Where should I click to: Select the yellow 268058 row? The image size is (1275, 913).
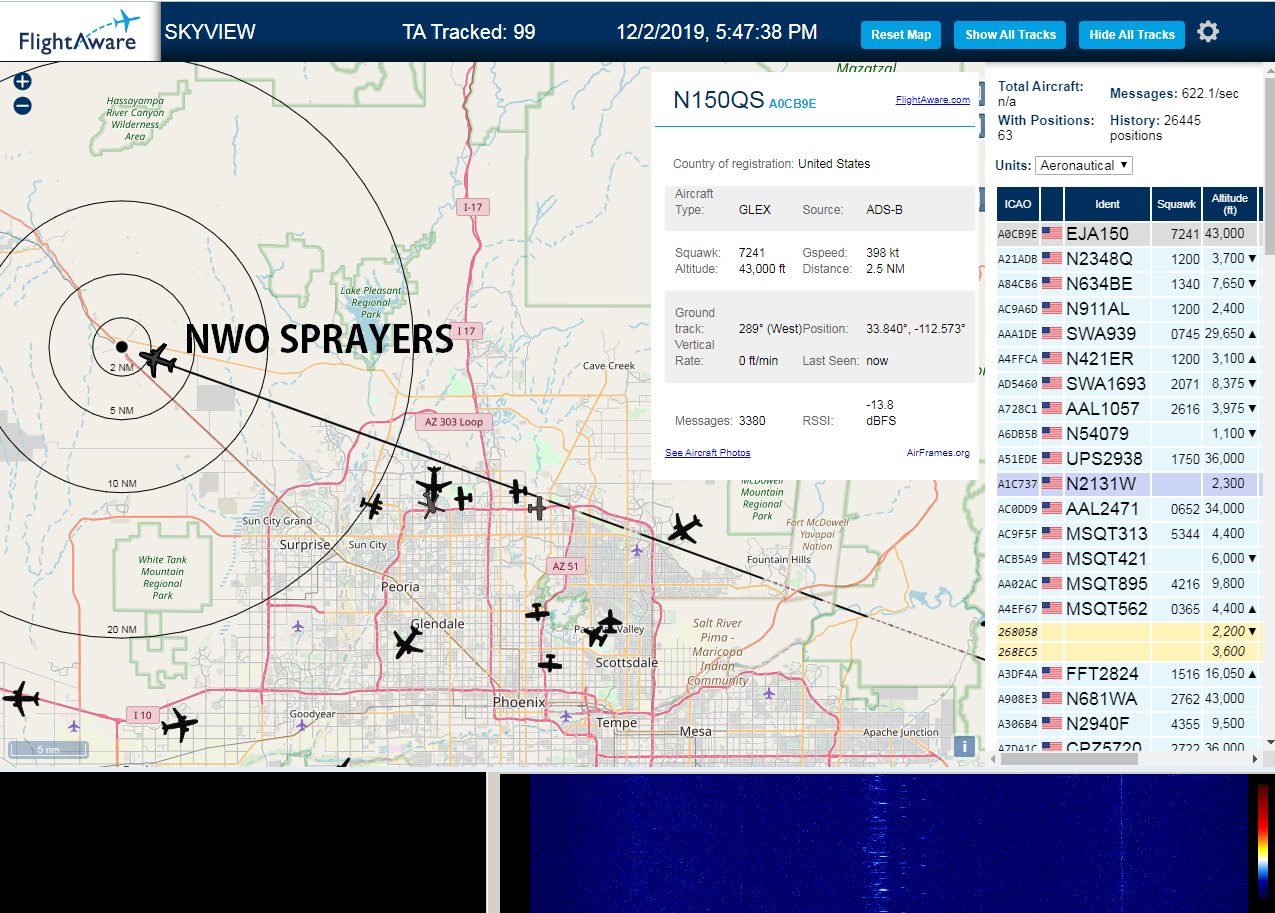[1129, 632]
